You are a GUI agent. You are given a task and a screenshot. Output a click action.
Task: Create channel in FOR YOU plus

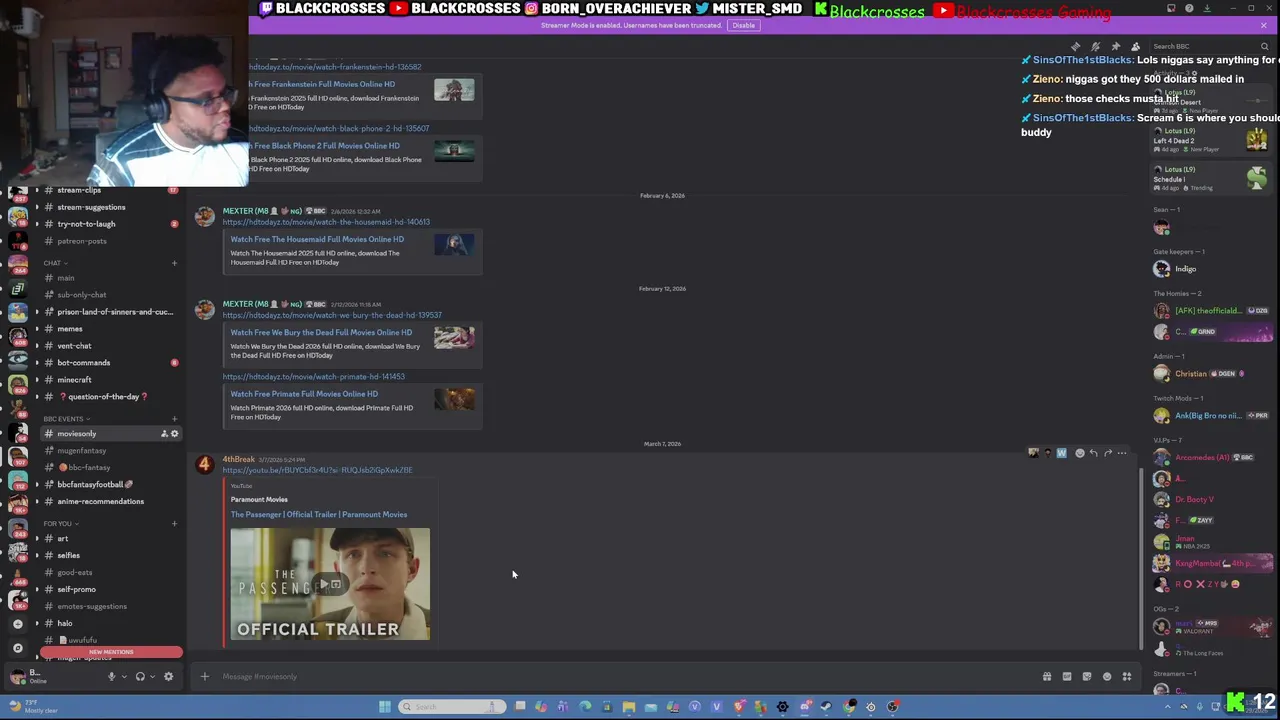(x=174, y=524)
